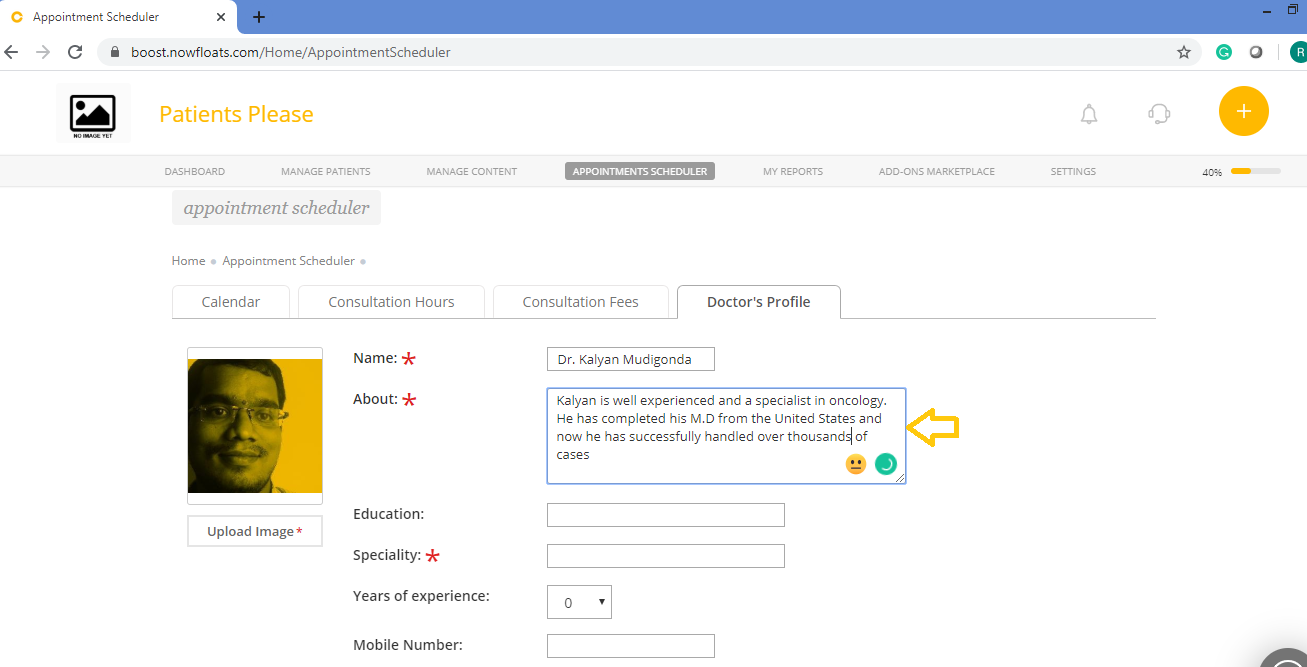Click the yellow plus add button

[x=1243, y=111]
